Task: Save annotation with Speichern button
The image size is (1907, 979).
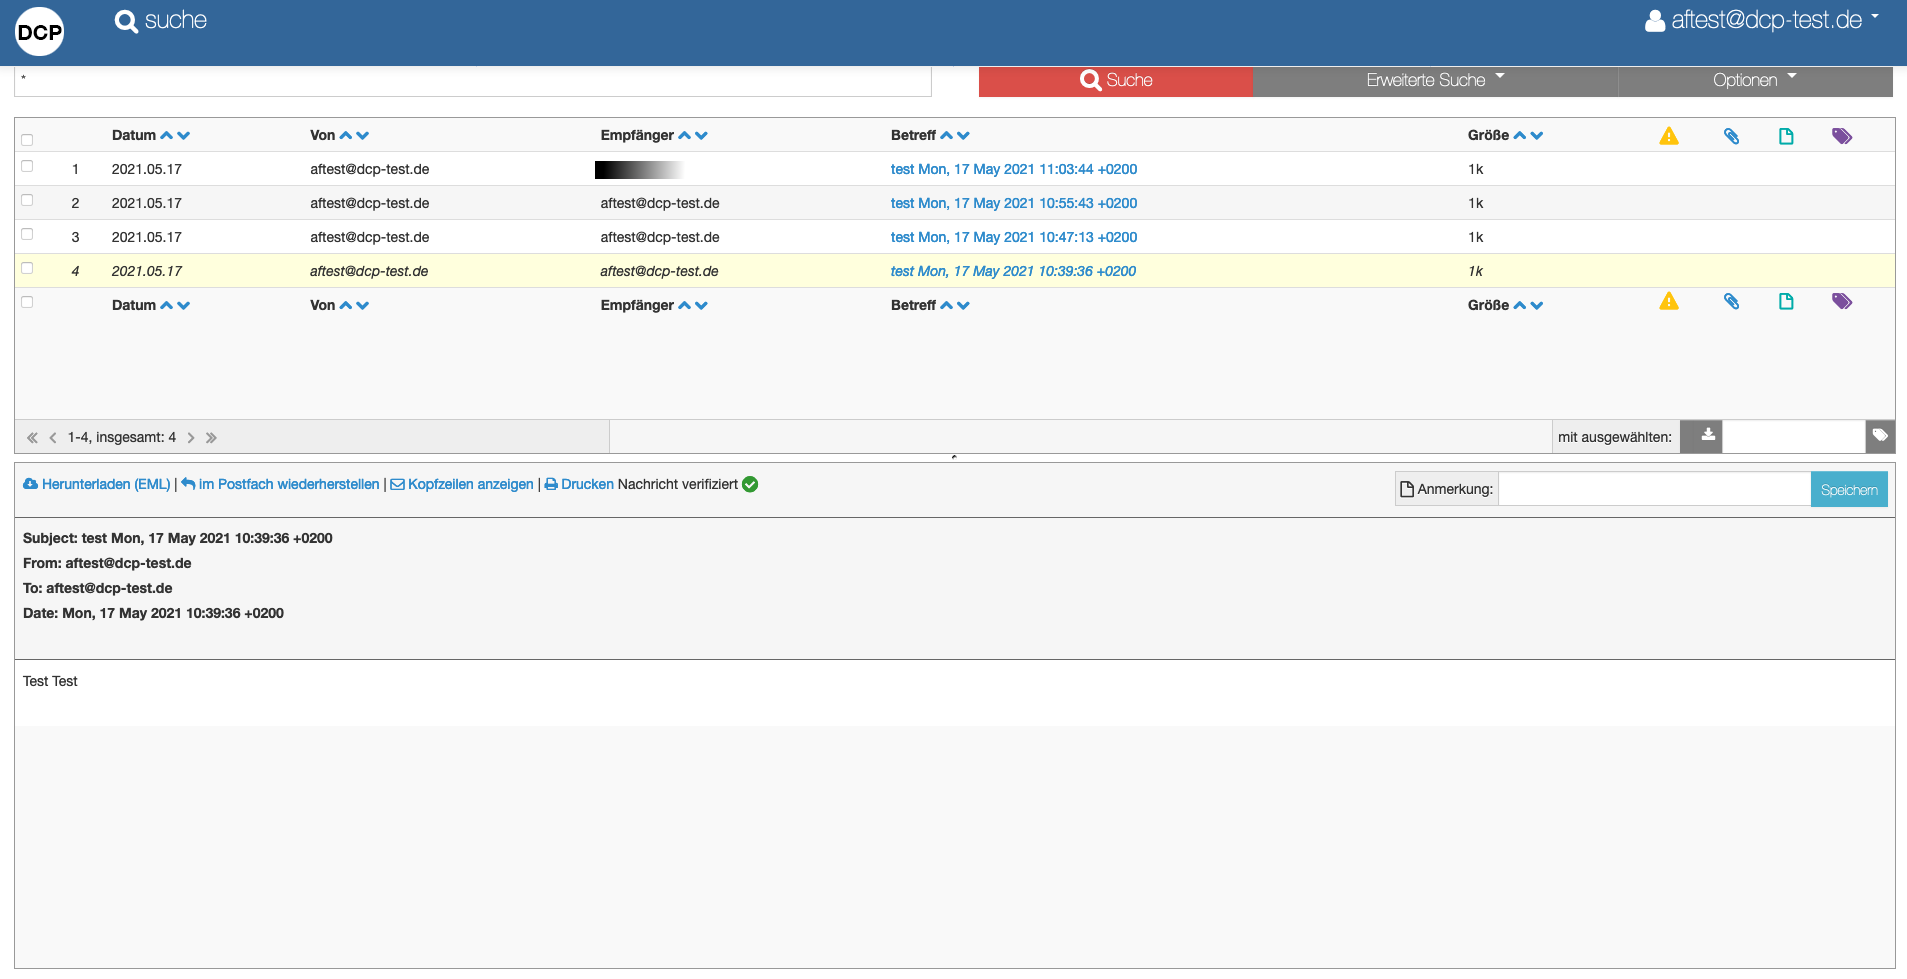Action: click(x=1849, y=489)
